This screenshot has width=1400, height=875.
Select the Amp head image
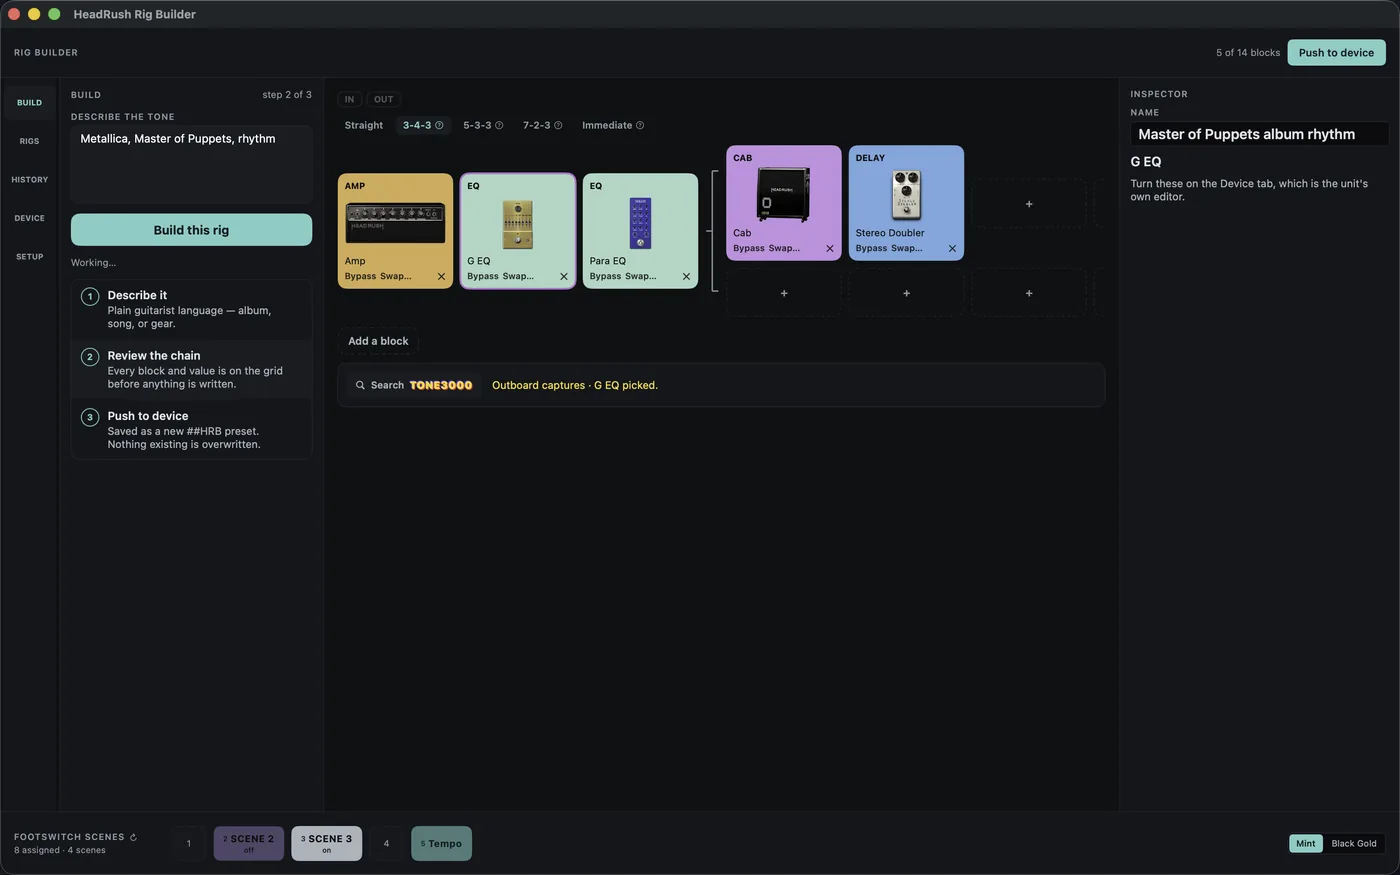(x=396, y=222)
